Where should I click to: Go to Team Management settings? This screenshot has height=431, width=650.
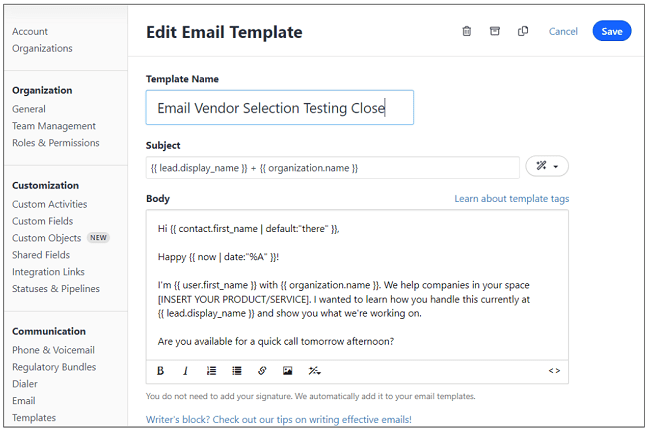pos(54,126)
